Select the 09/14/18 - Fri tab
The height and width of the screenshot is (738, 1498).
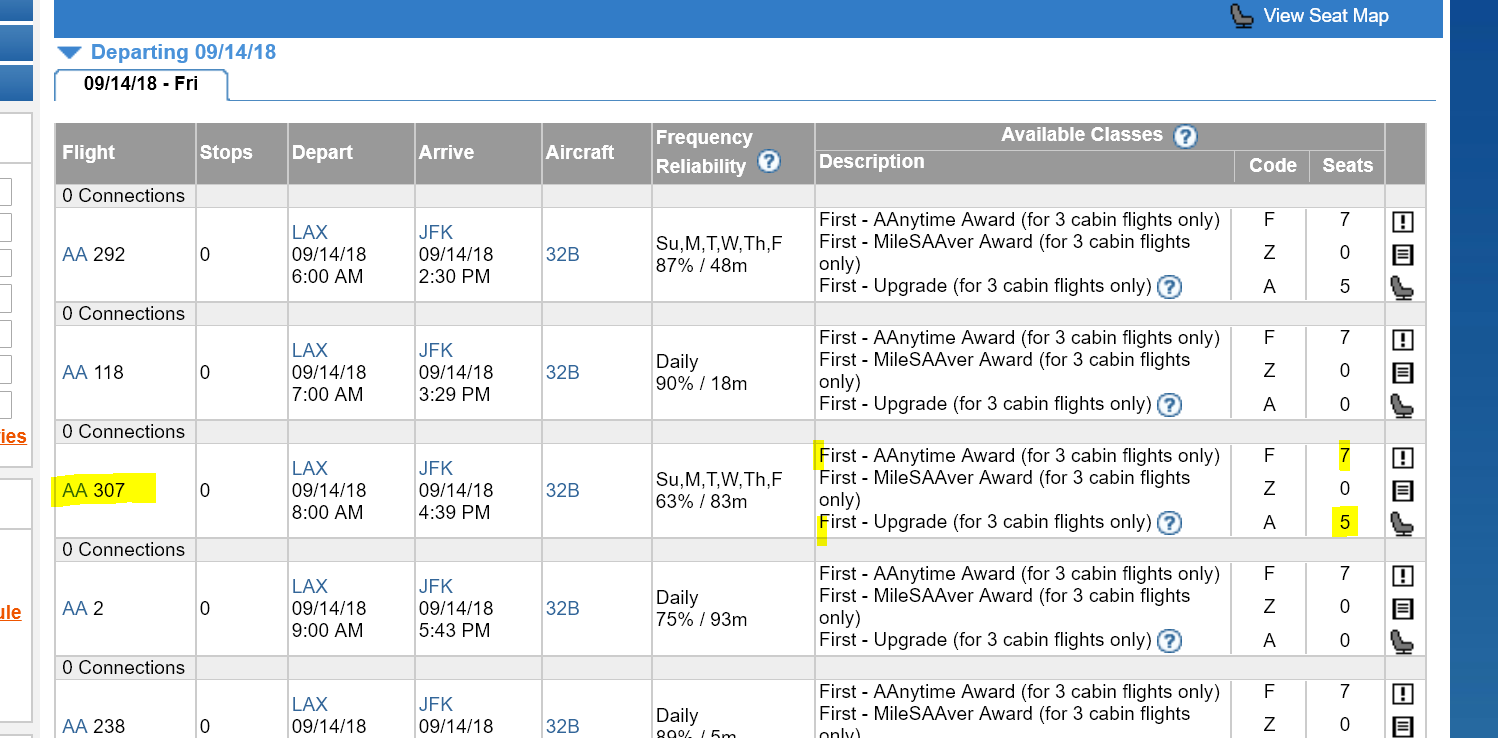click(141, 84)
